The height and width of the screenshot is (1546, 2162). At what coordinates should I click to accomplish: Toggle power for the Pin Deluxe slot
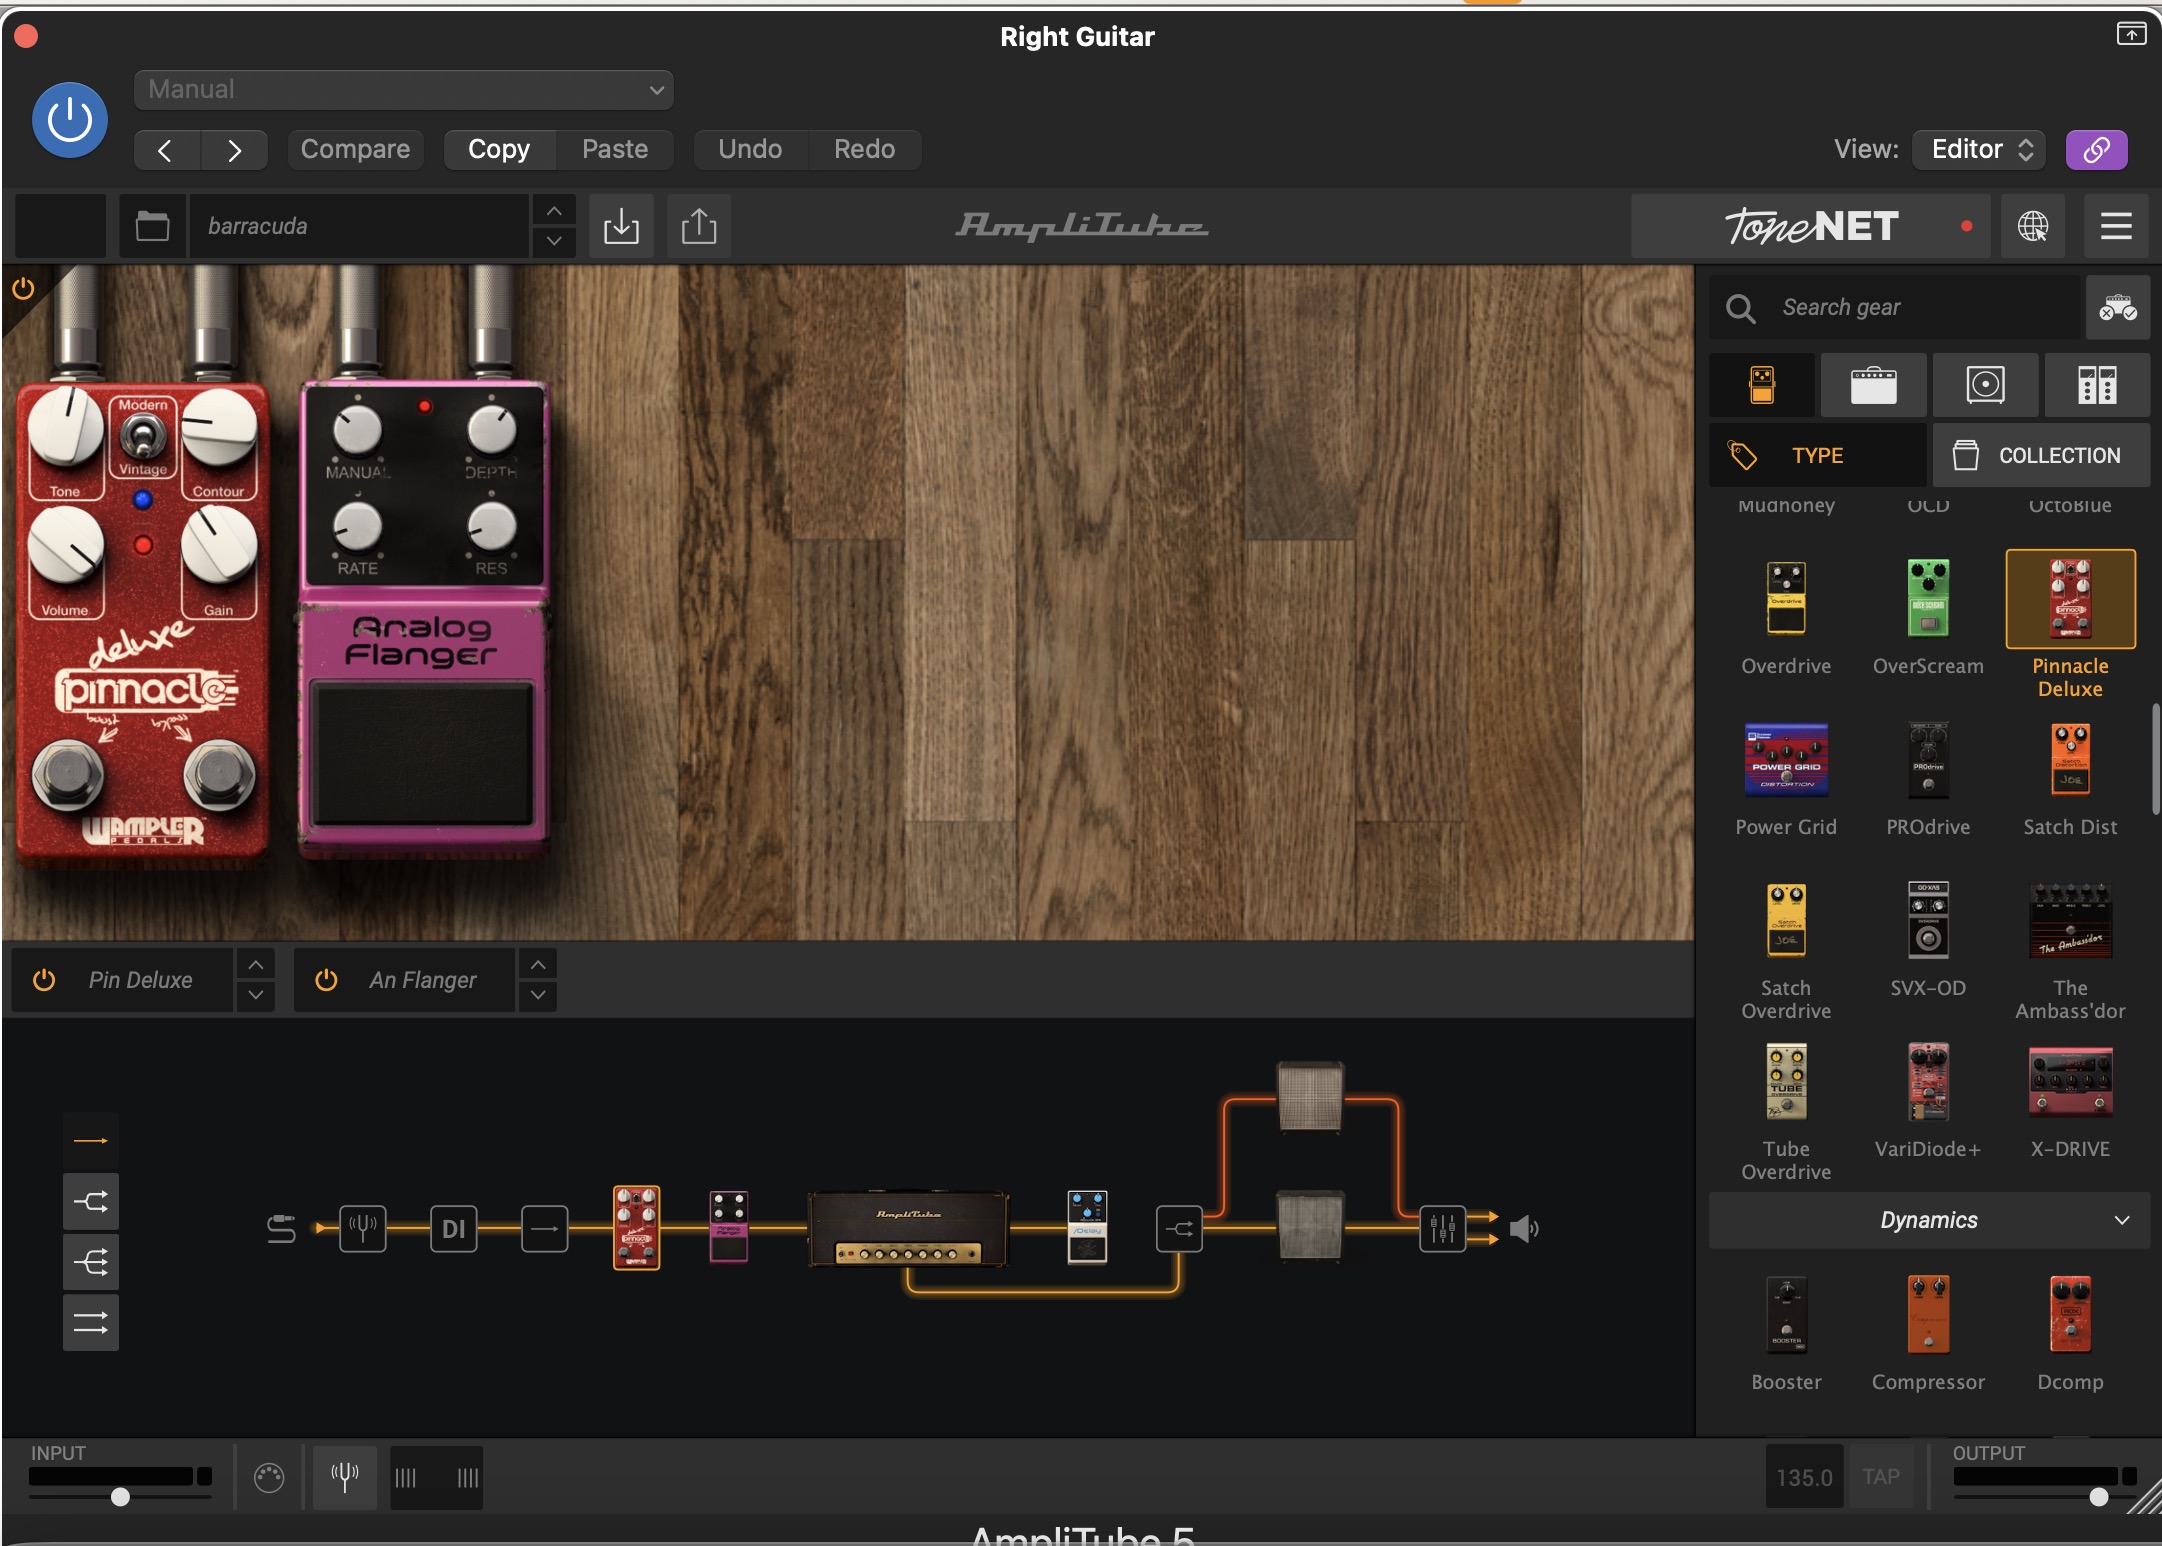click(44, 980)
